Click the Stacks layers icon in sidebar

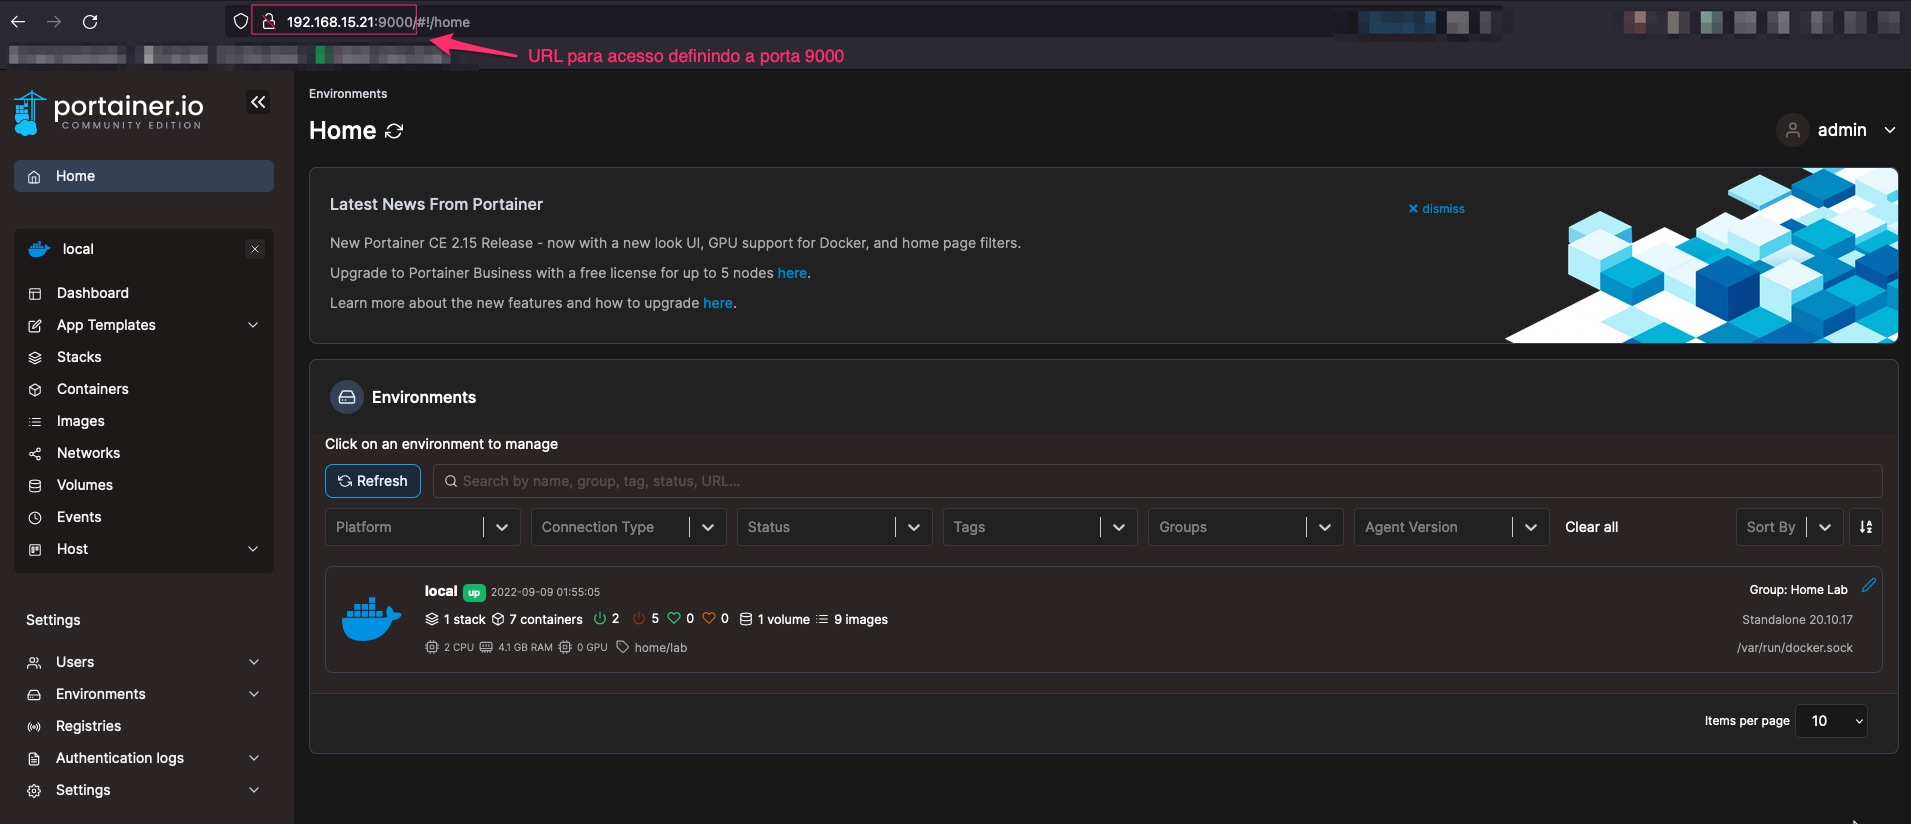pyautogui.click(x=35, y=358)
